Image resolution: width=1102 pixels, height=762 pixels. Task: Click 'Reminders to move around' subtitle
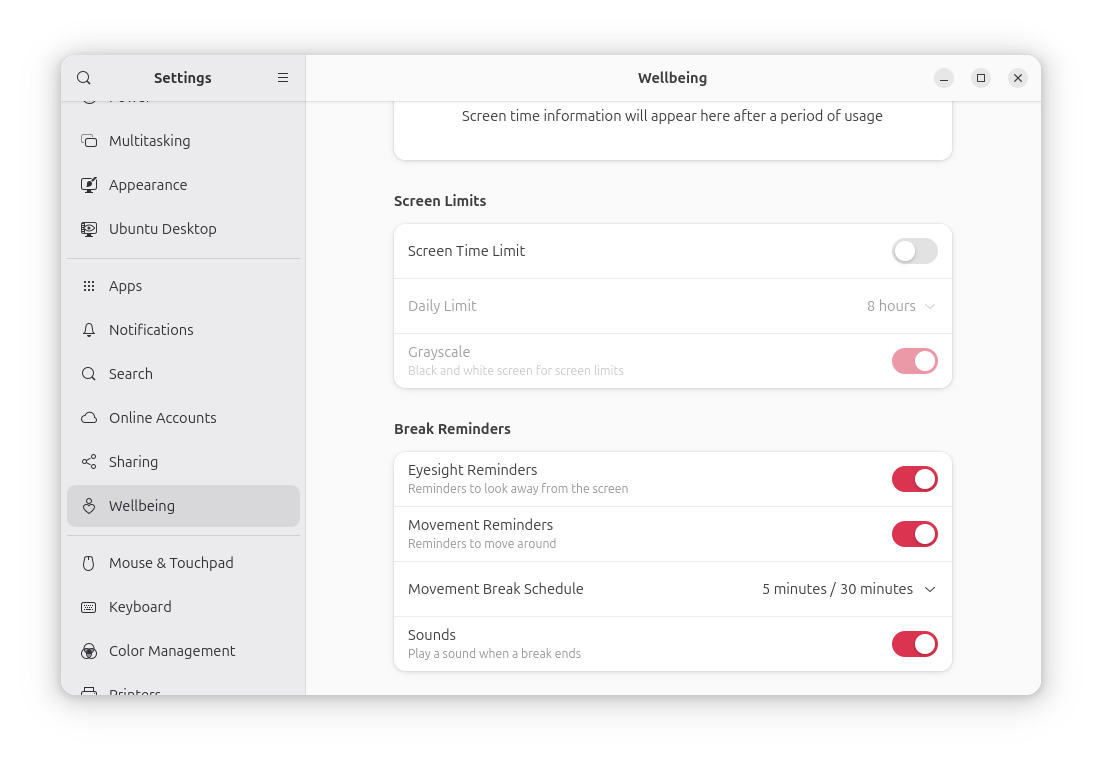point(481,543)
